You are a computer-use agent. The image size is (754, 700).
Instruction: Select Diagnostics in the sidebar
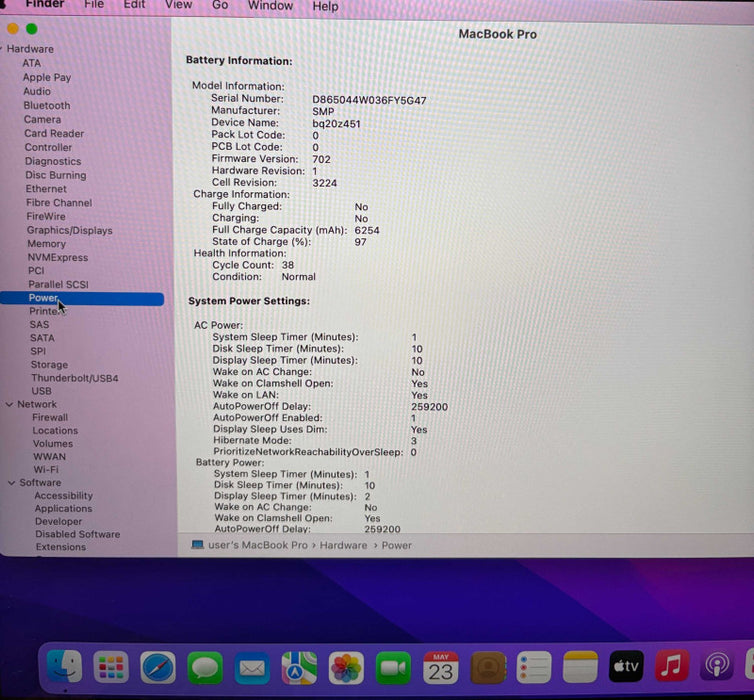tap(53, 161)
